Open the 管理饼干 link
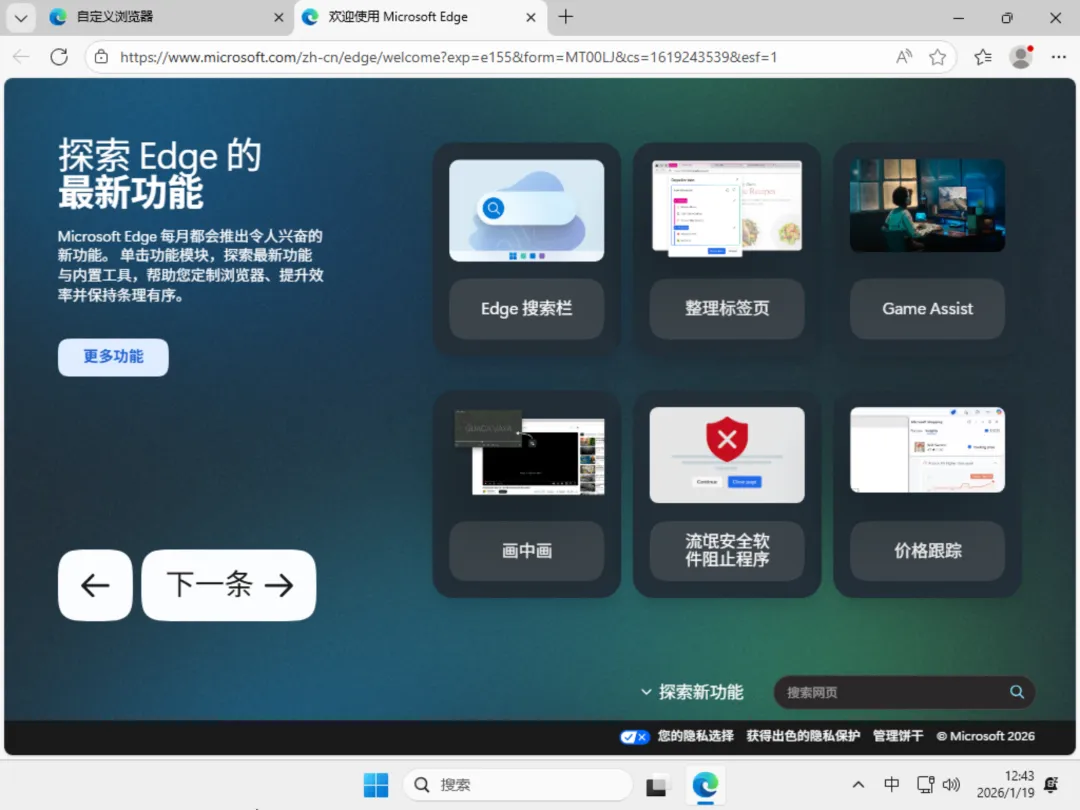The image size is (1080, 810). tap(897, 736)
